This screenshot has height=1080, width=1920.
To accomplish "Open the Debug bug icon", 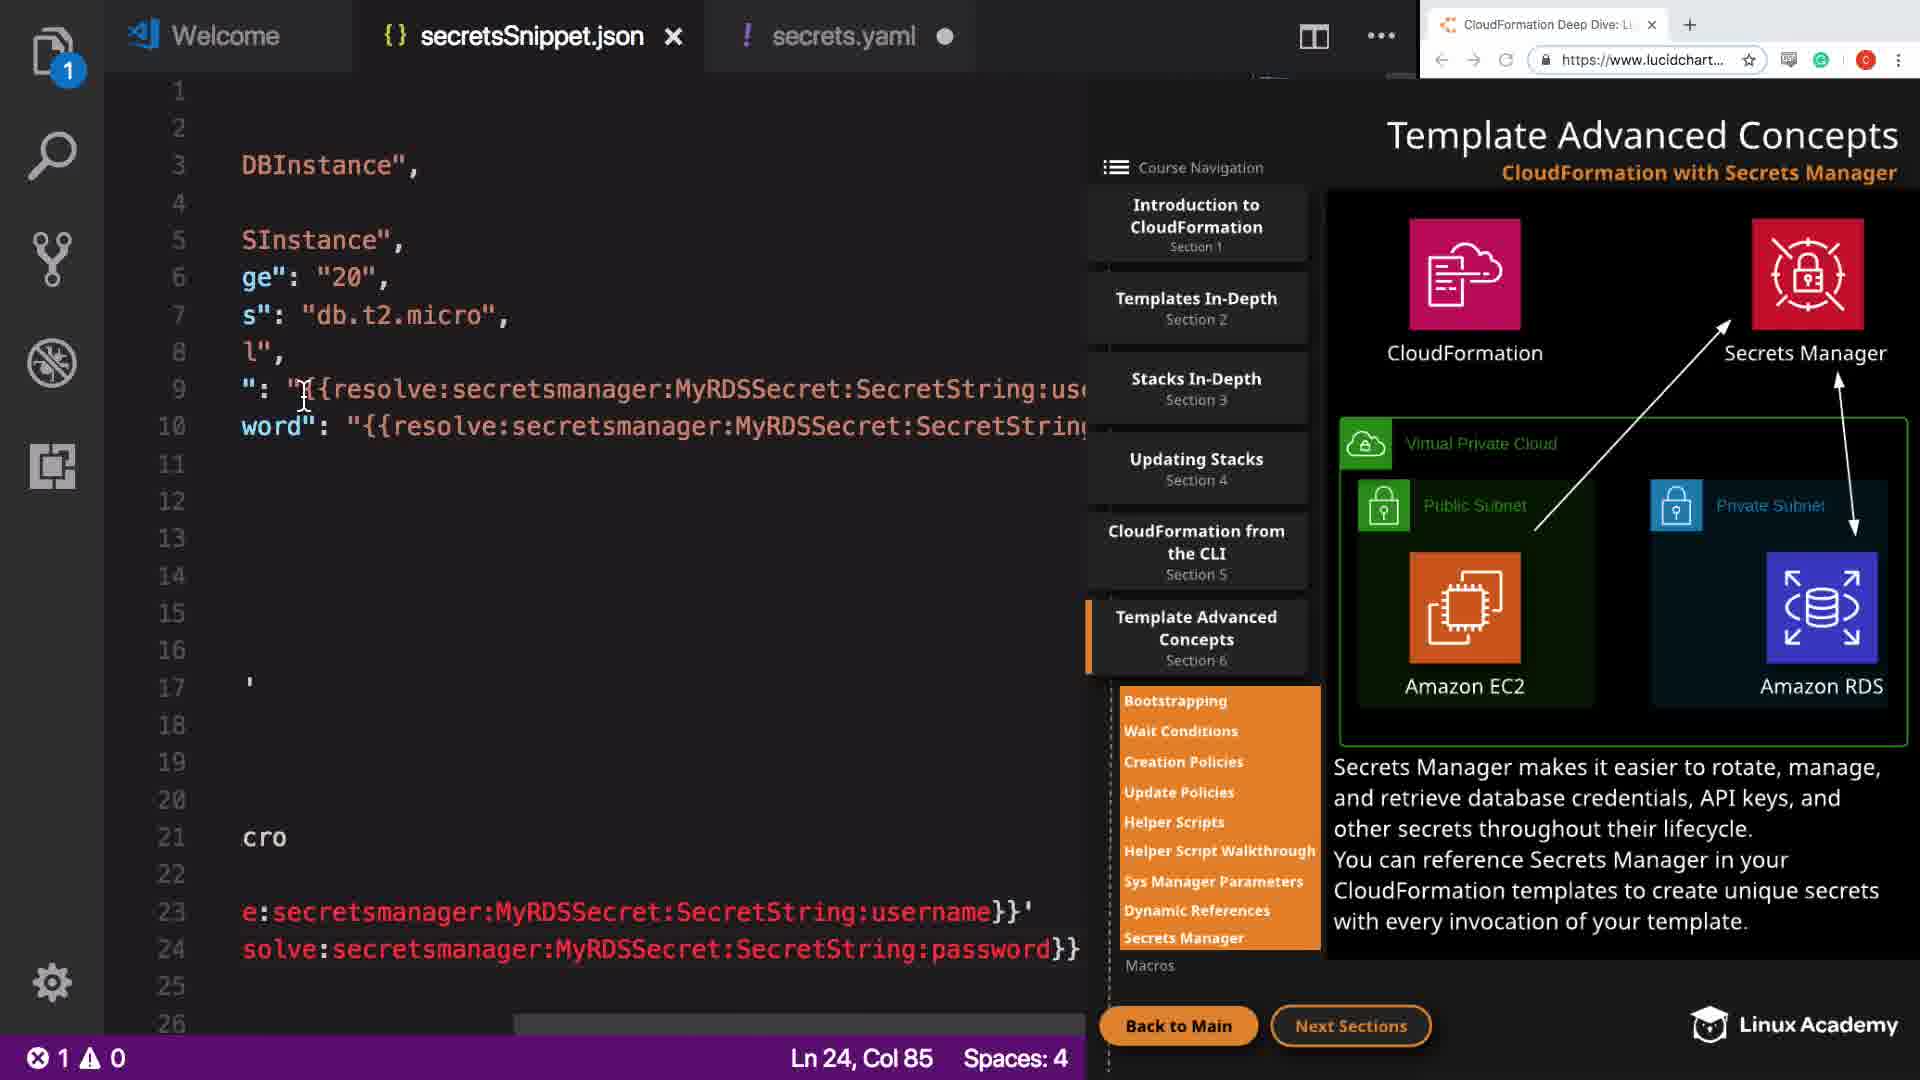I will pos(52,362).
